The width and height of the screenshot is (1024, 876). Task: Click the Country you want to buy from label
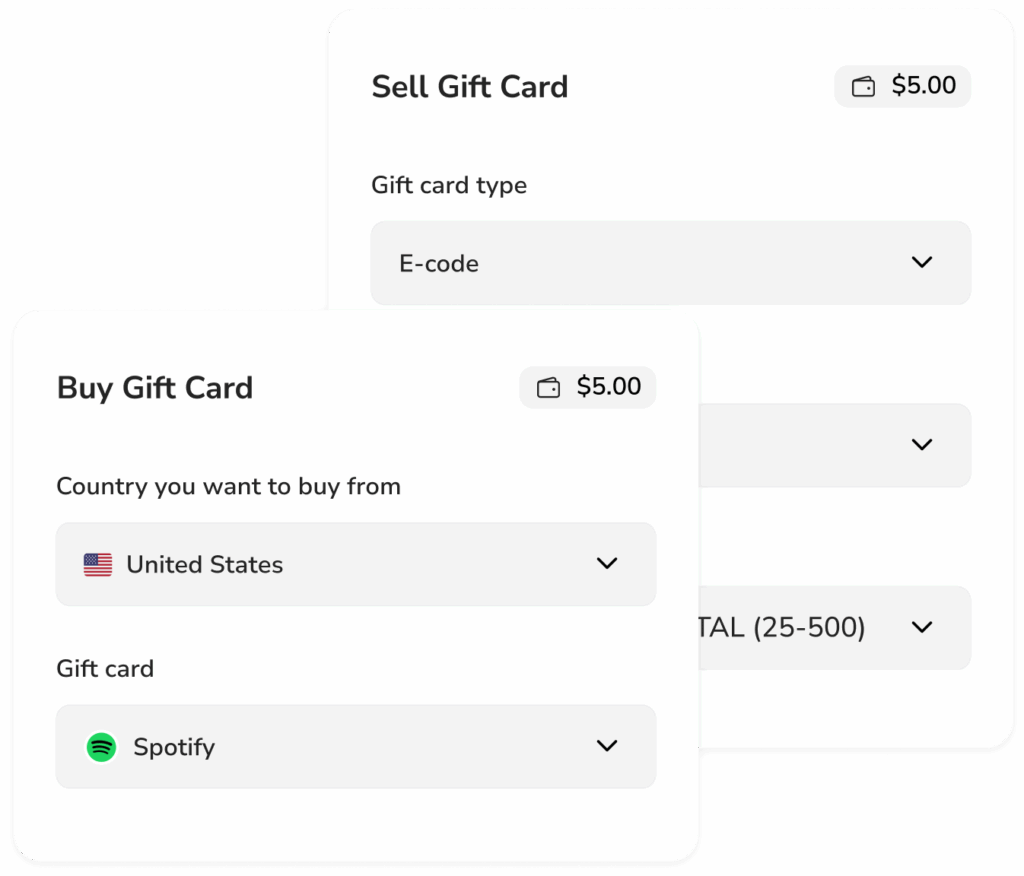click(x=229, y=487)
